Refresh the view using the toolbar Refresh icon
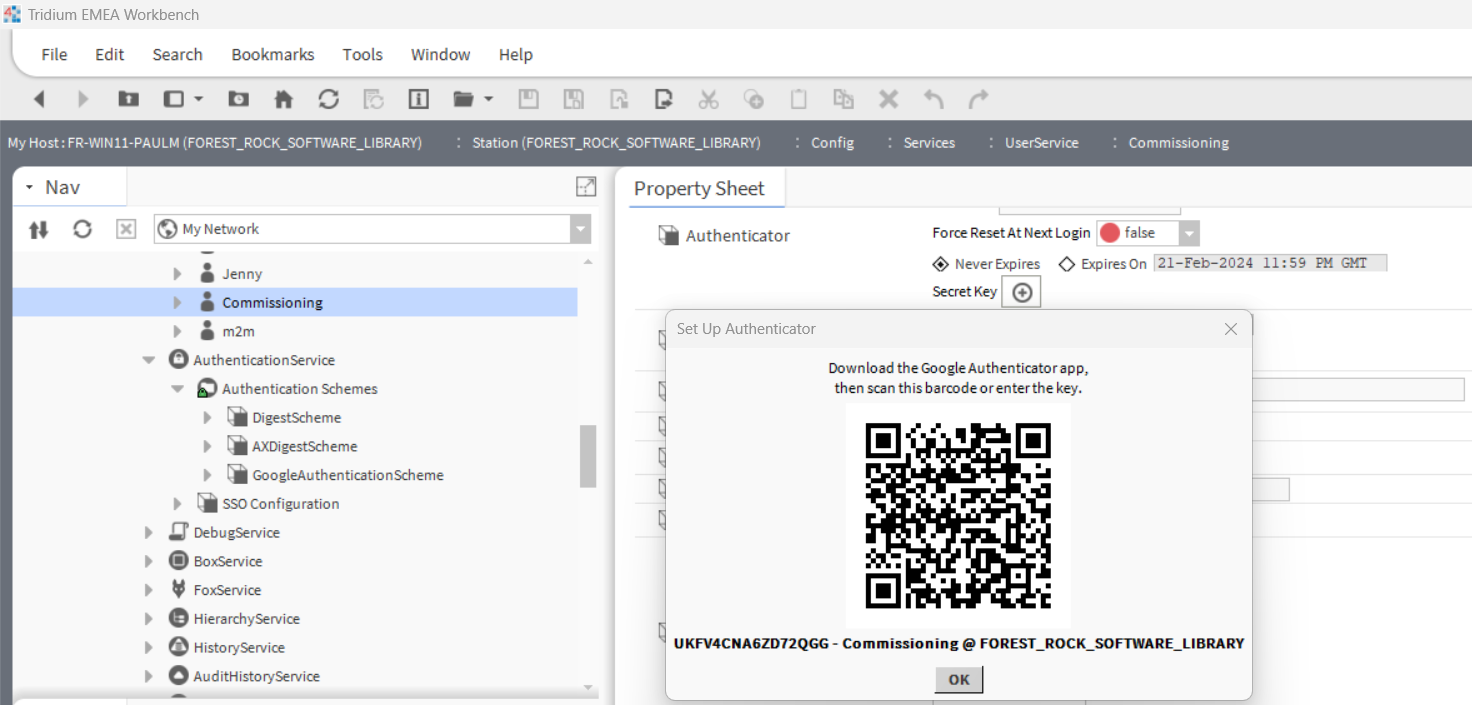 [328, 99]
